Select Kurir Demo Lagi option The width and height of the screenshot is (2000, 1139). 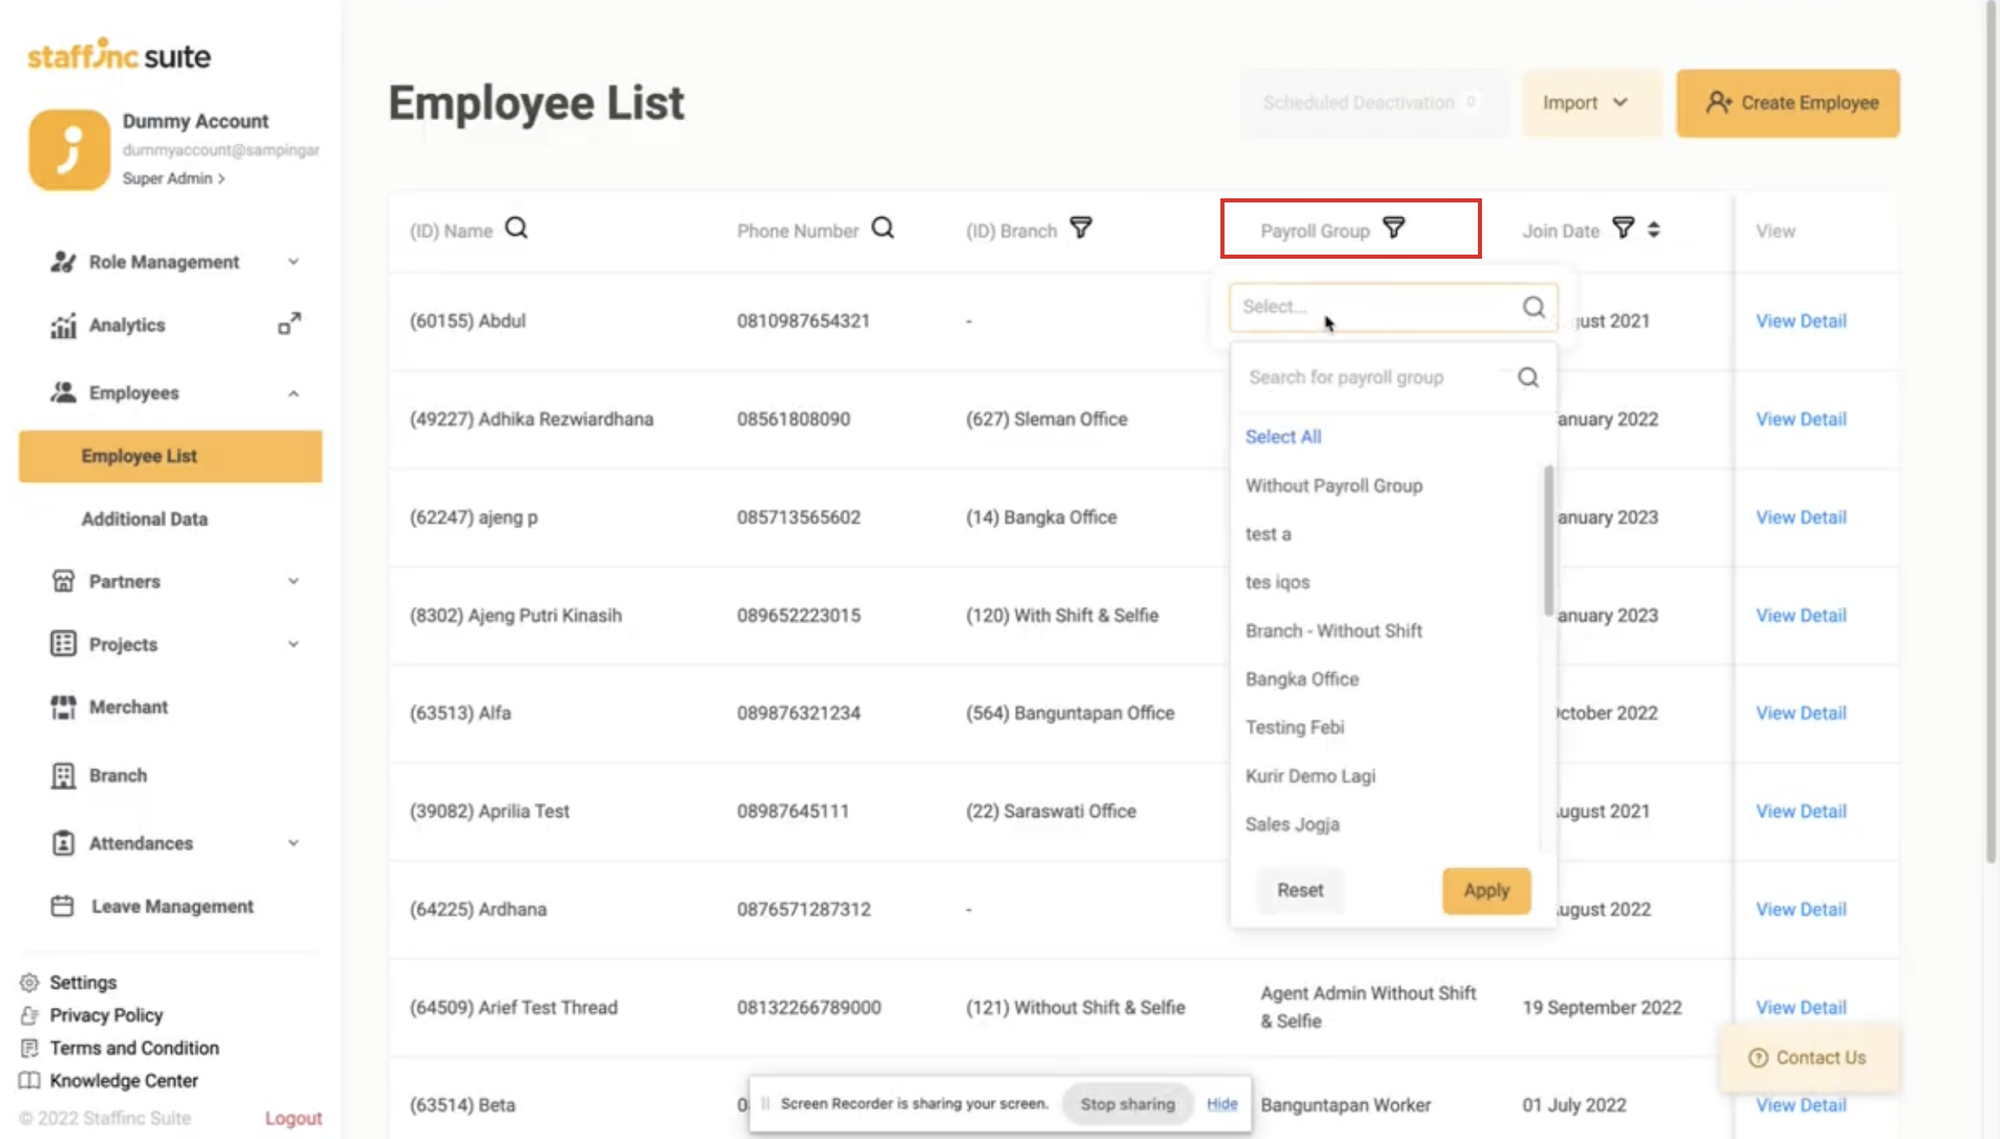(1310, 776)
